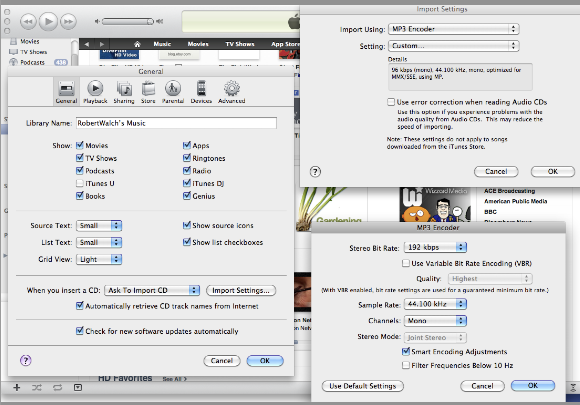Open the Advanced preferences gear tab
580x405 pixels.
[x=232, y=92]
